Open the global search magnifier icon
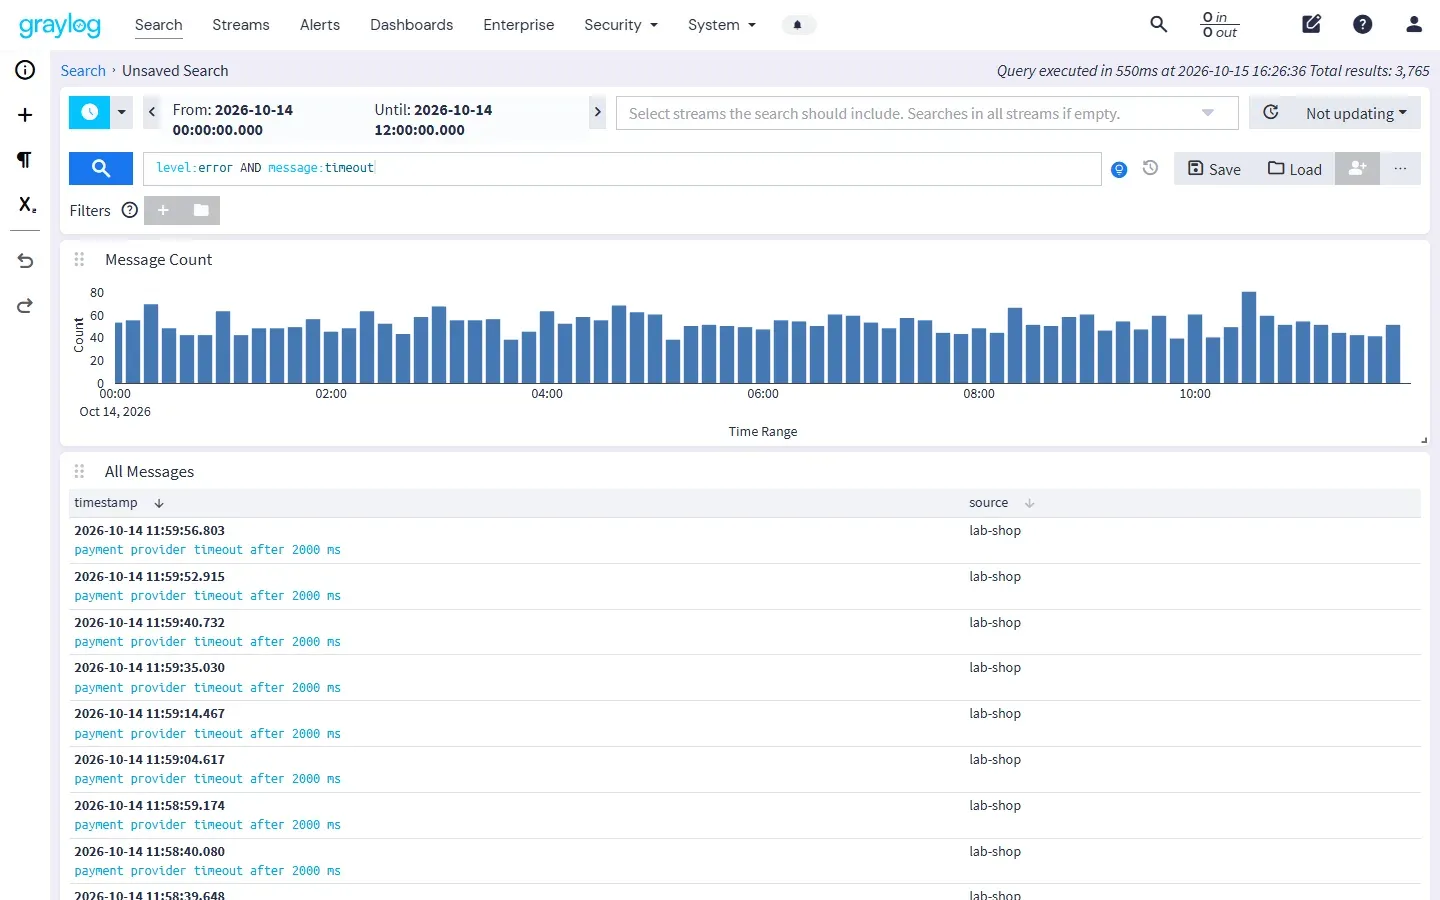This screenshot has width=1440, height=900. coord(1158,24)
